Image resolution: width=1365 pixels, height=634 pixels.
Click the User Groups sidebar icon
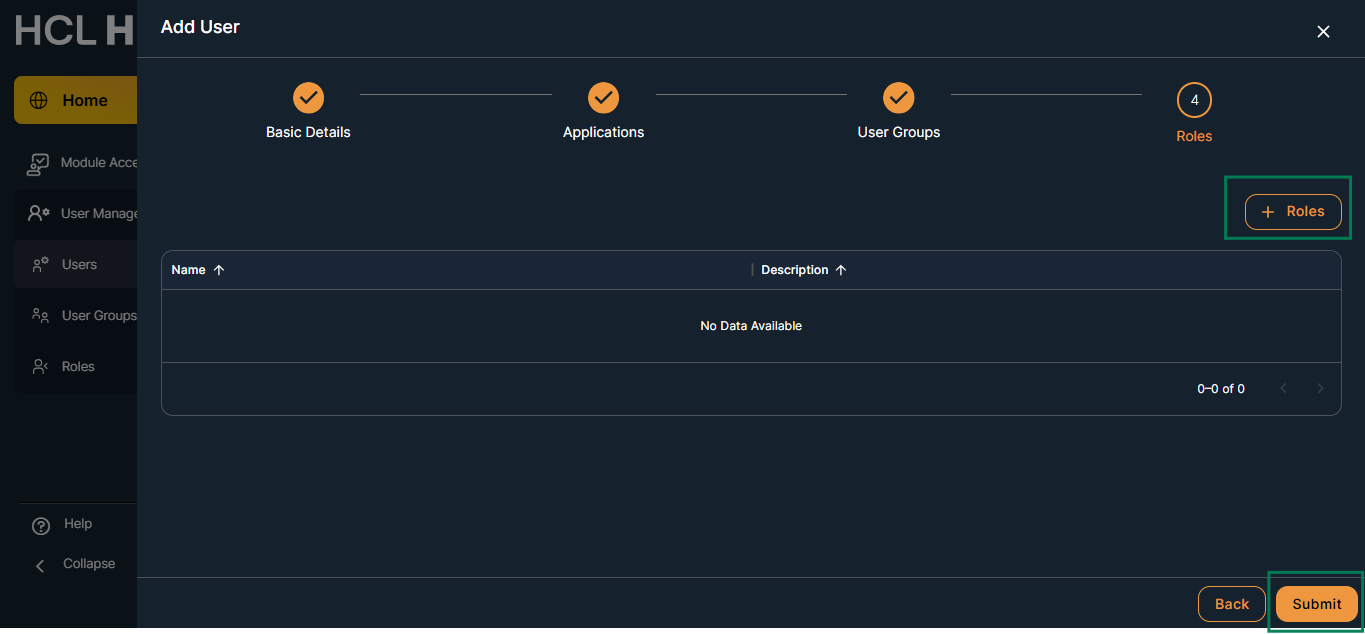[x=41, y=316]
